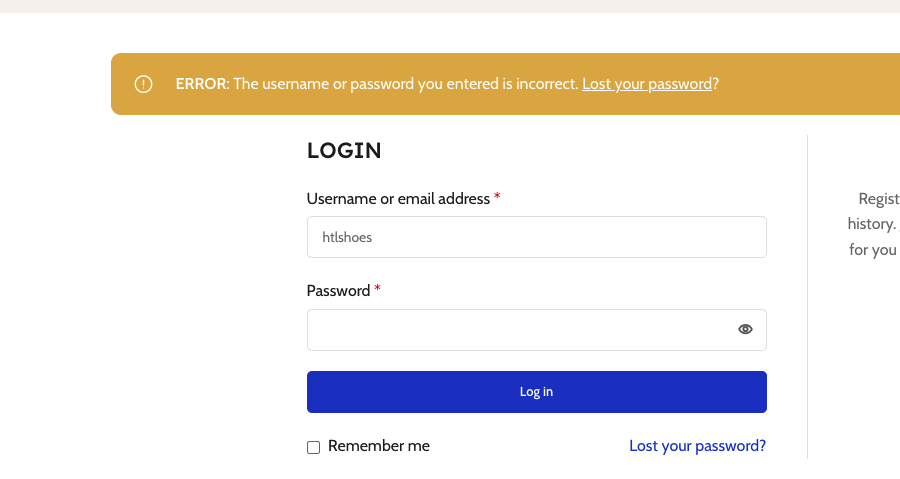Show password using the eye icon
The width and height of the screenshot is (900, 479).
(x=745, y=329)
